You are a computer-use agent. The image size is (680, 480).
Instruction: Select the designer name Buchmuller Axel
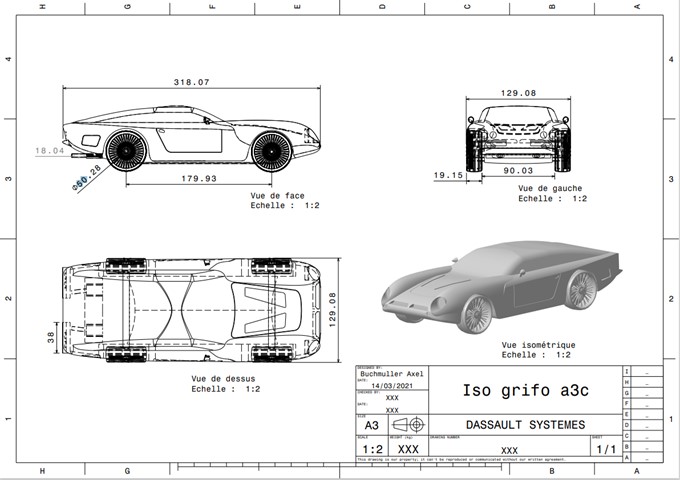(391, 374)
